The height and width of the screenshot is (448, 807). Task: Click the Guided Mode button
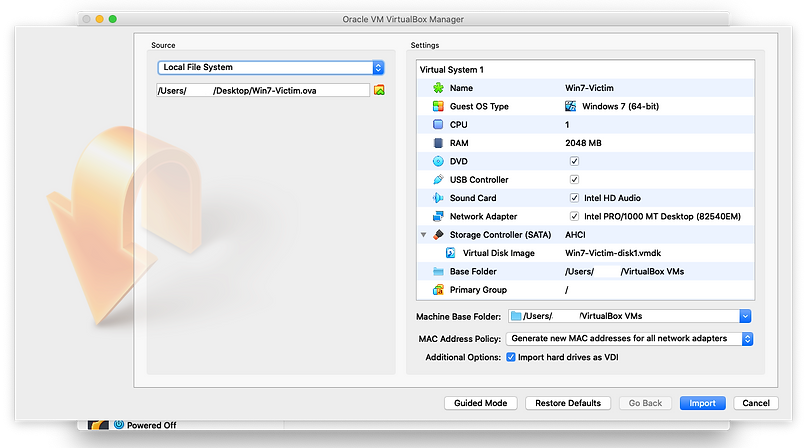tap(481, 403)
